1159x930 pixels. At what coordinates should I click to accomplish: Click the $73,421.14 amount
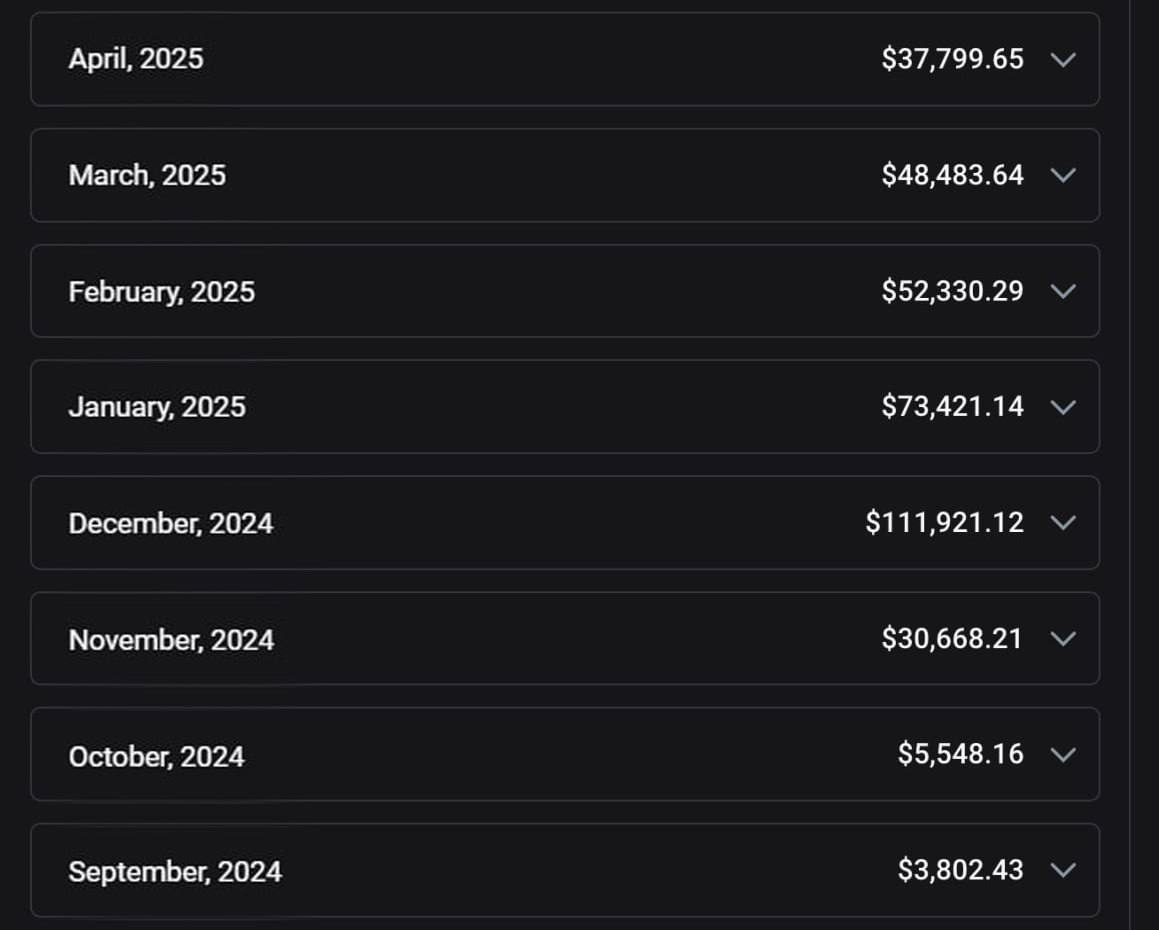point(953,407)
